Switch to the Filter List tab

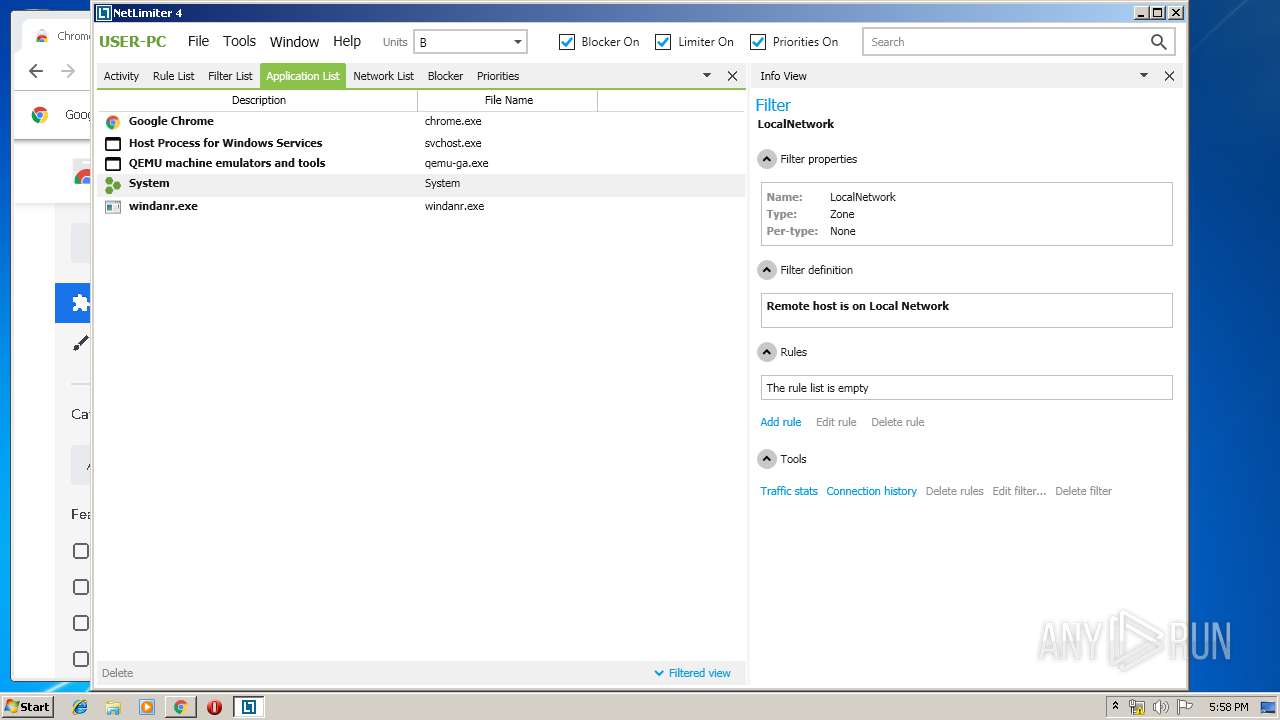[x=230, y=76]
